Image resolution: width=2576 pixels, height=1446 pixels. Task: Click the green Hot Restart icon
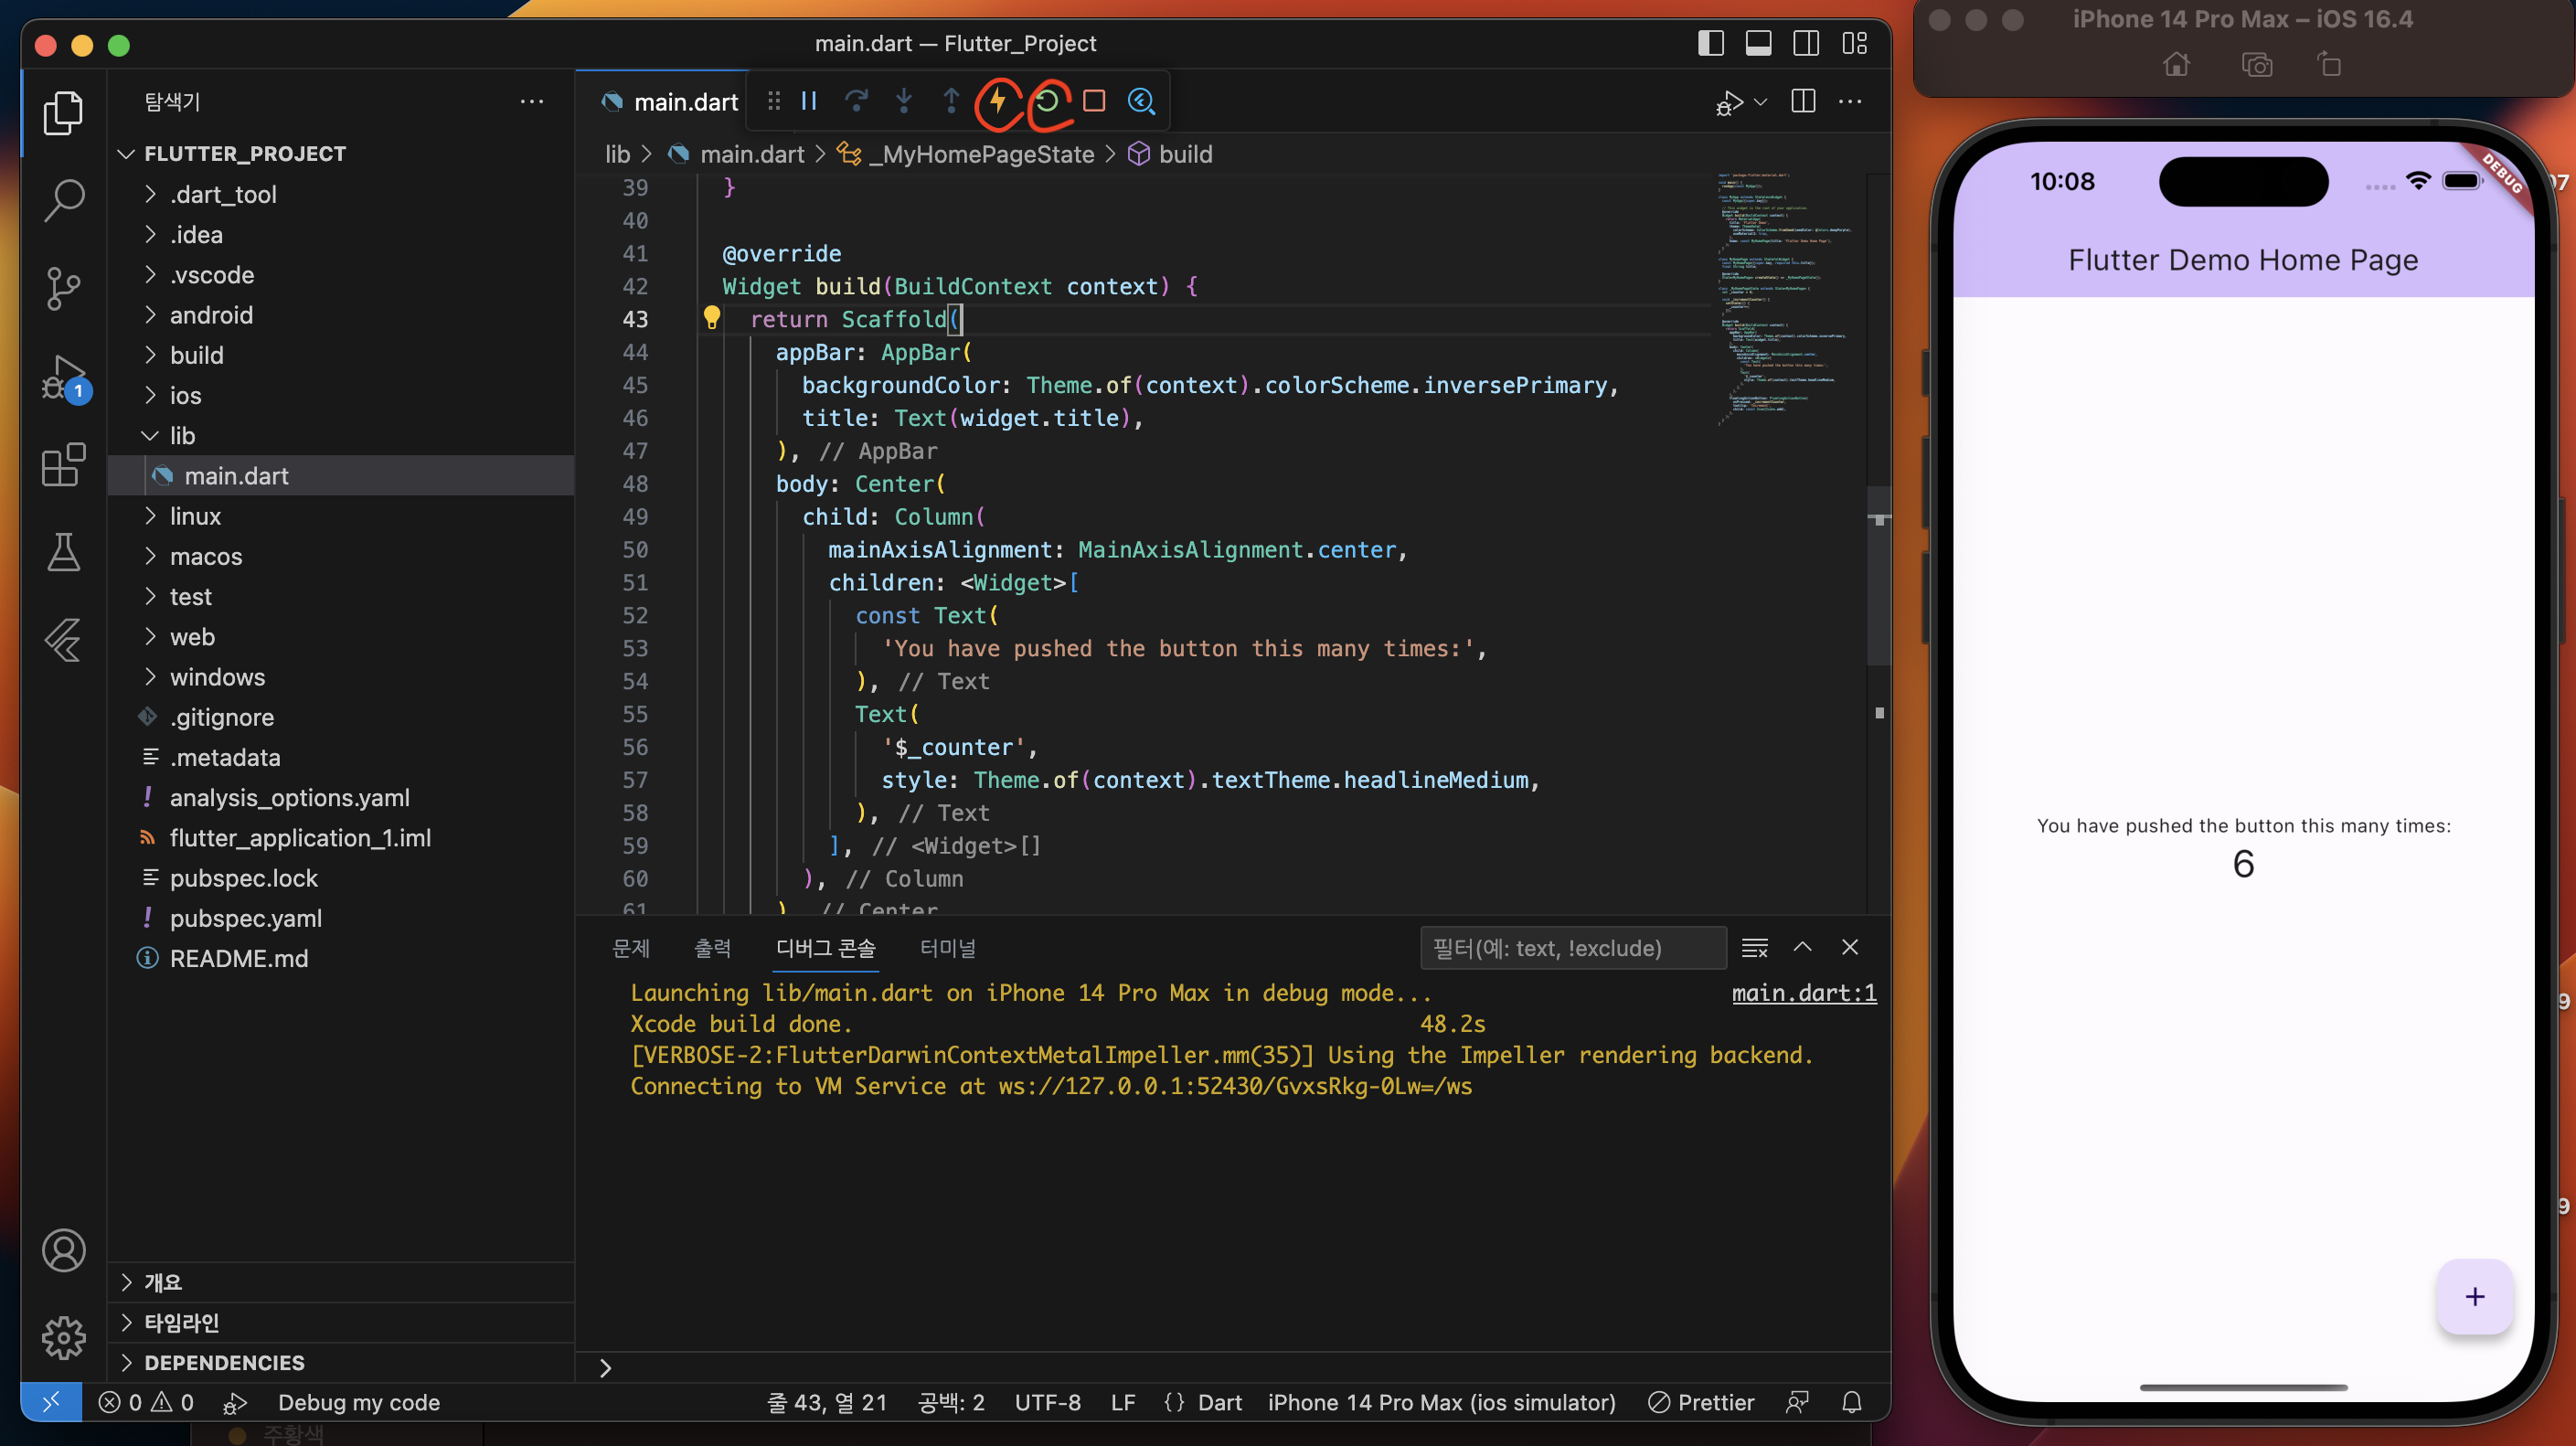[1046, 101]
